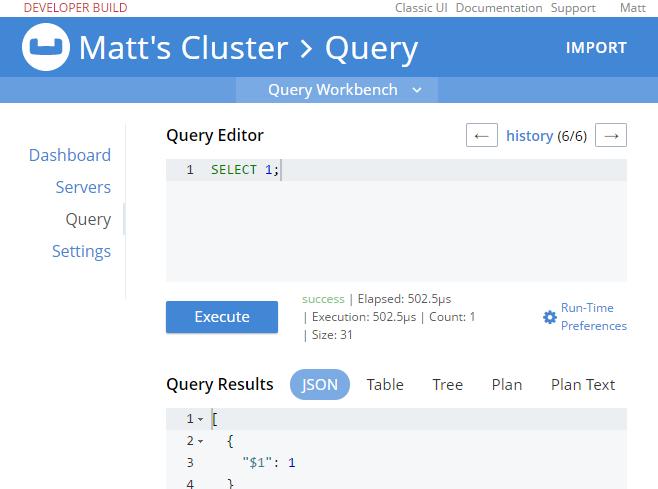The width and height of the screenshot is (658, 489).
Task: Open Support link
Action: point(573,8)
